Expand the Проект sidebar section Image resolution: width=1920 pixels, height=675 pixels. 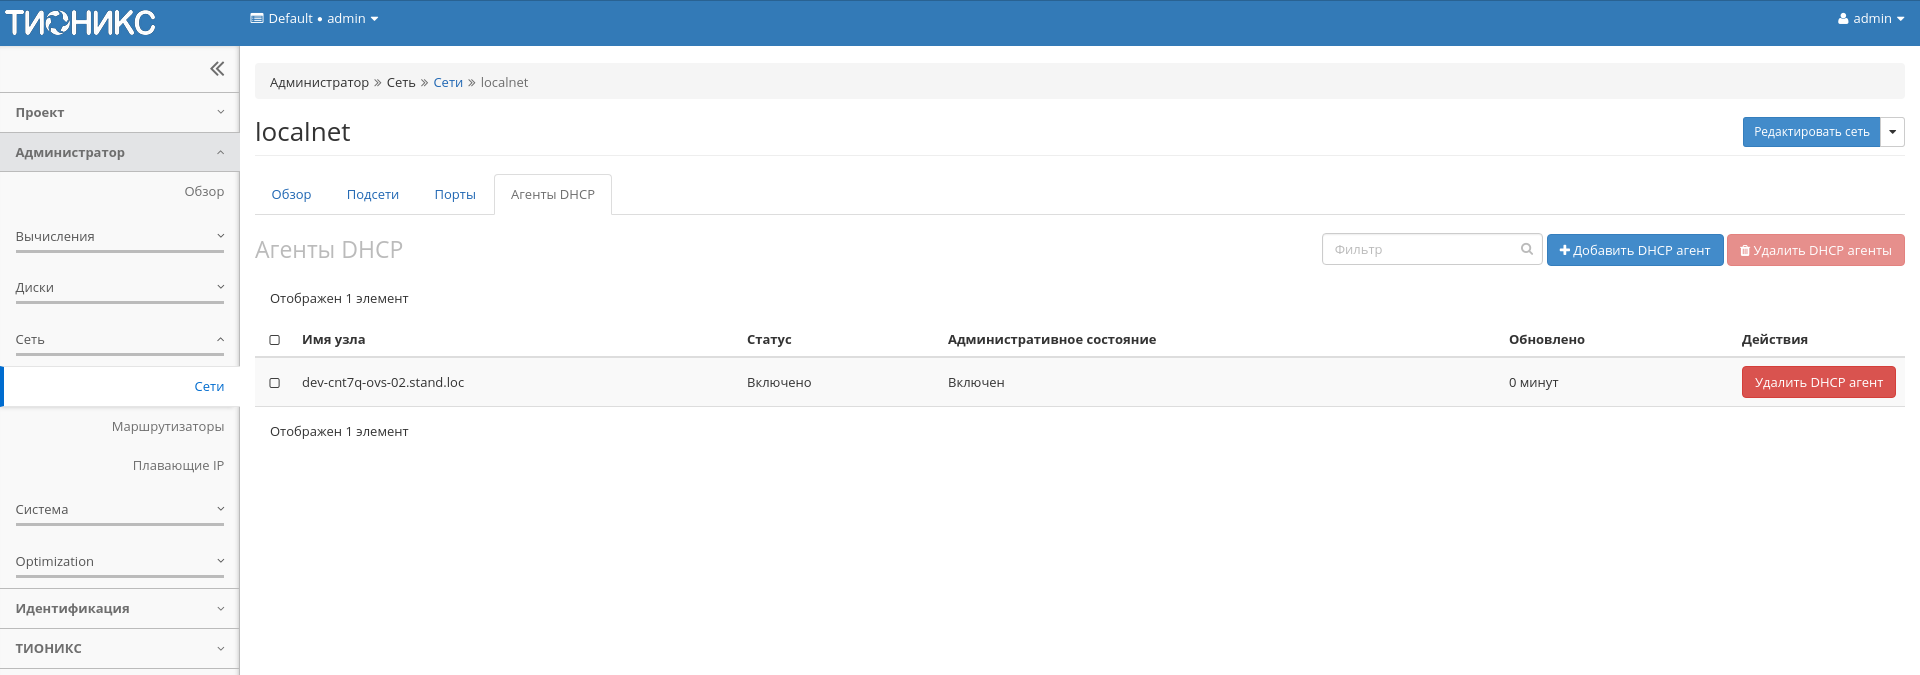click(119, 113)
